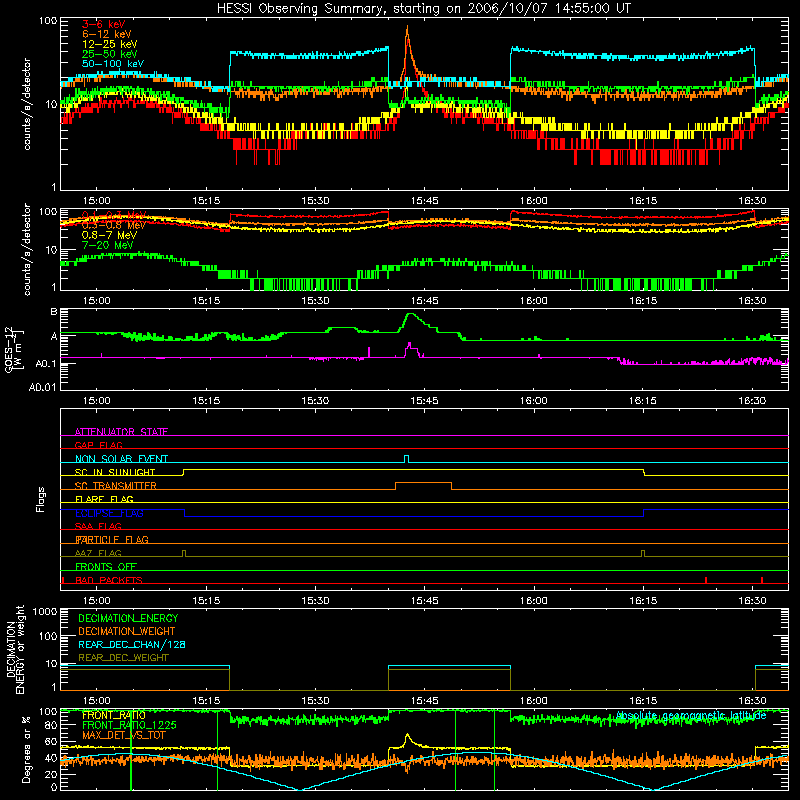
Task: Pick the DECIMATION_WEIGHT legend entry
Action: (127, 631)
